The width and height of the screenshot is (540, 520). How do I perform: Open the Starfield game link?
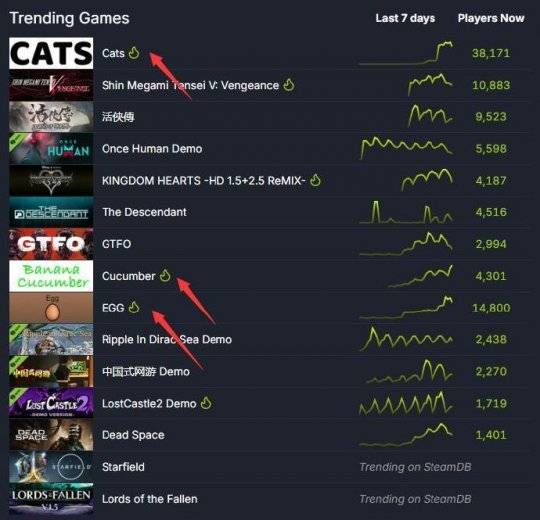(x=123, y=467)
